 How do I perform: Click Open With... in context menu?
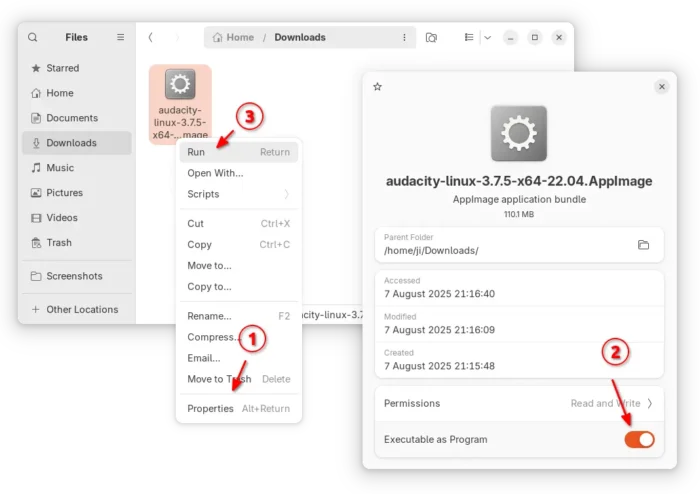[x=215, y=173]
